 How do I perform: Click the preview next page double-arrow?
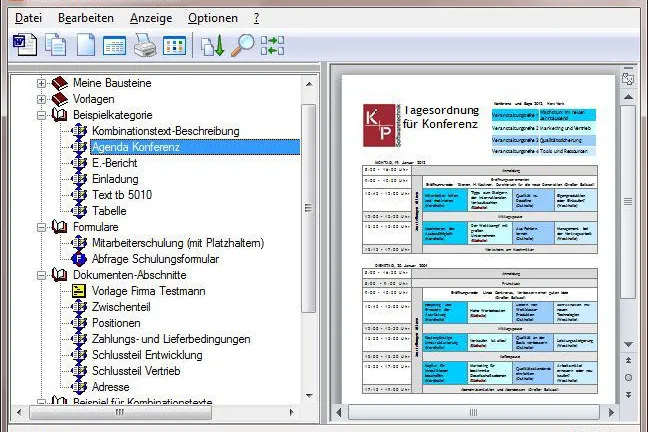[x=628, y=395]
